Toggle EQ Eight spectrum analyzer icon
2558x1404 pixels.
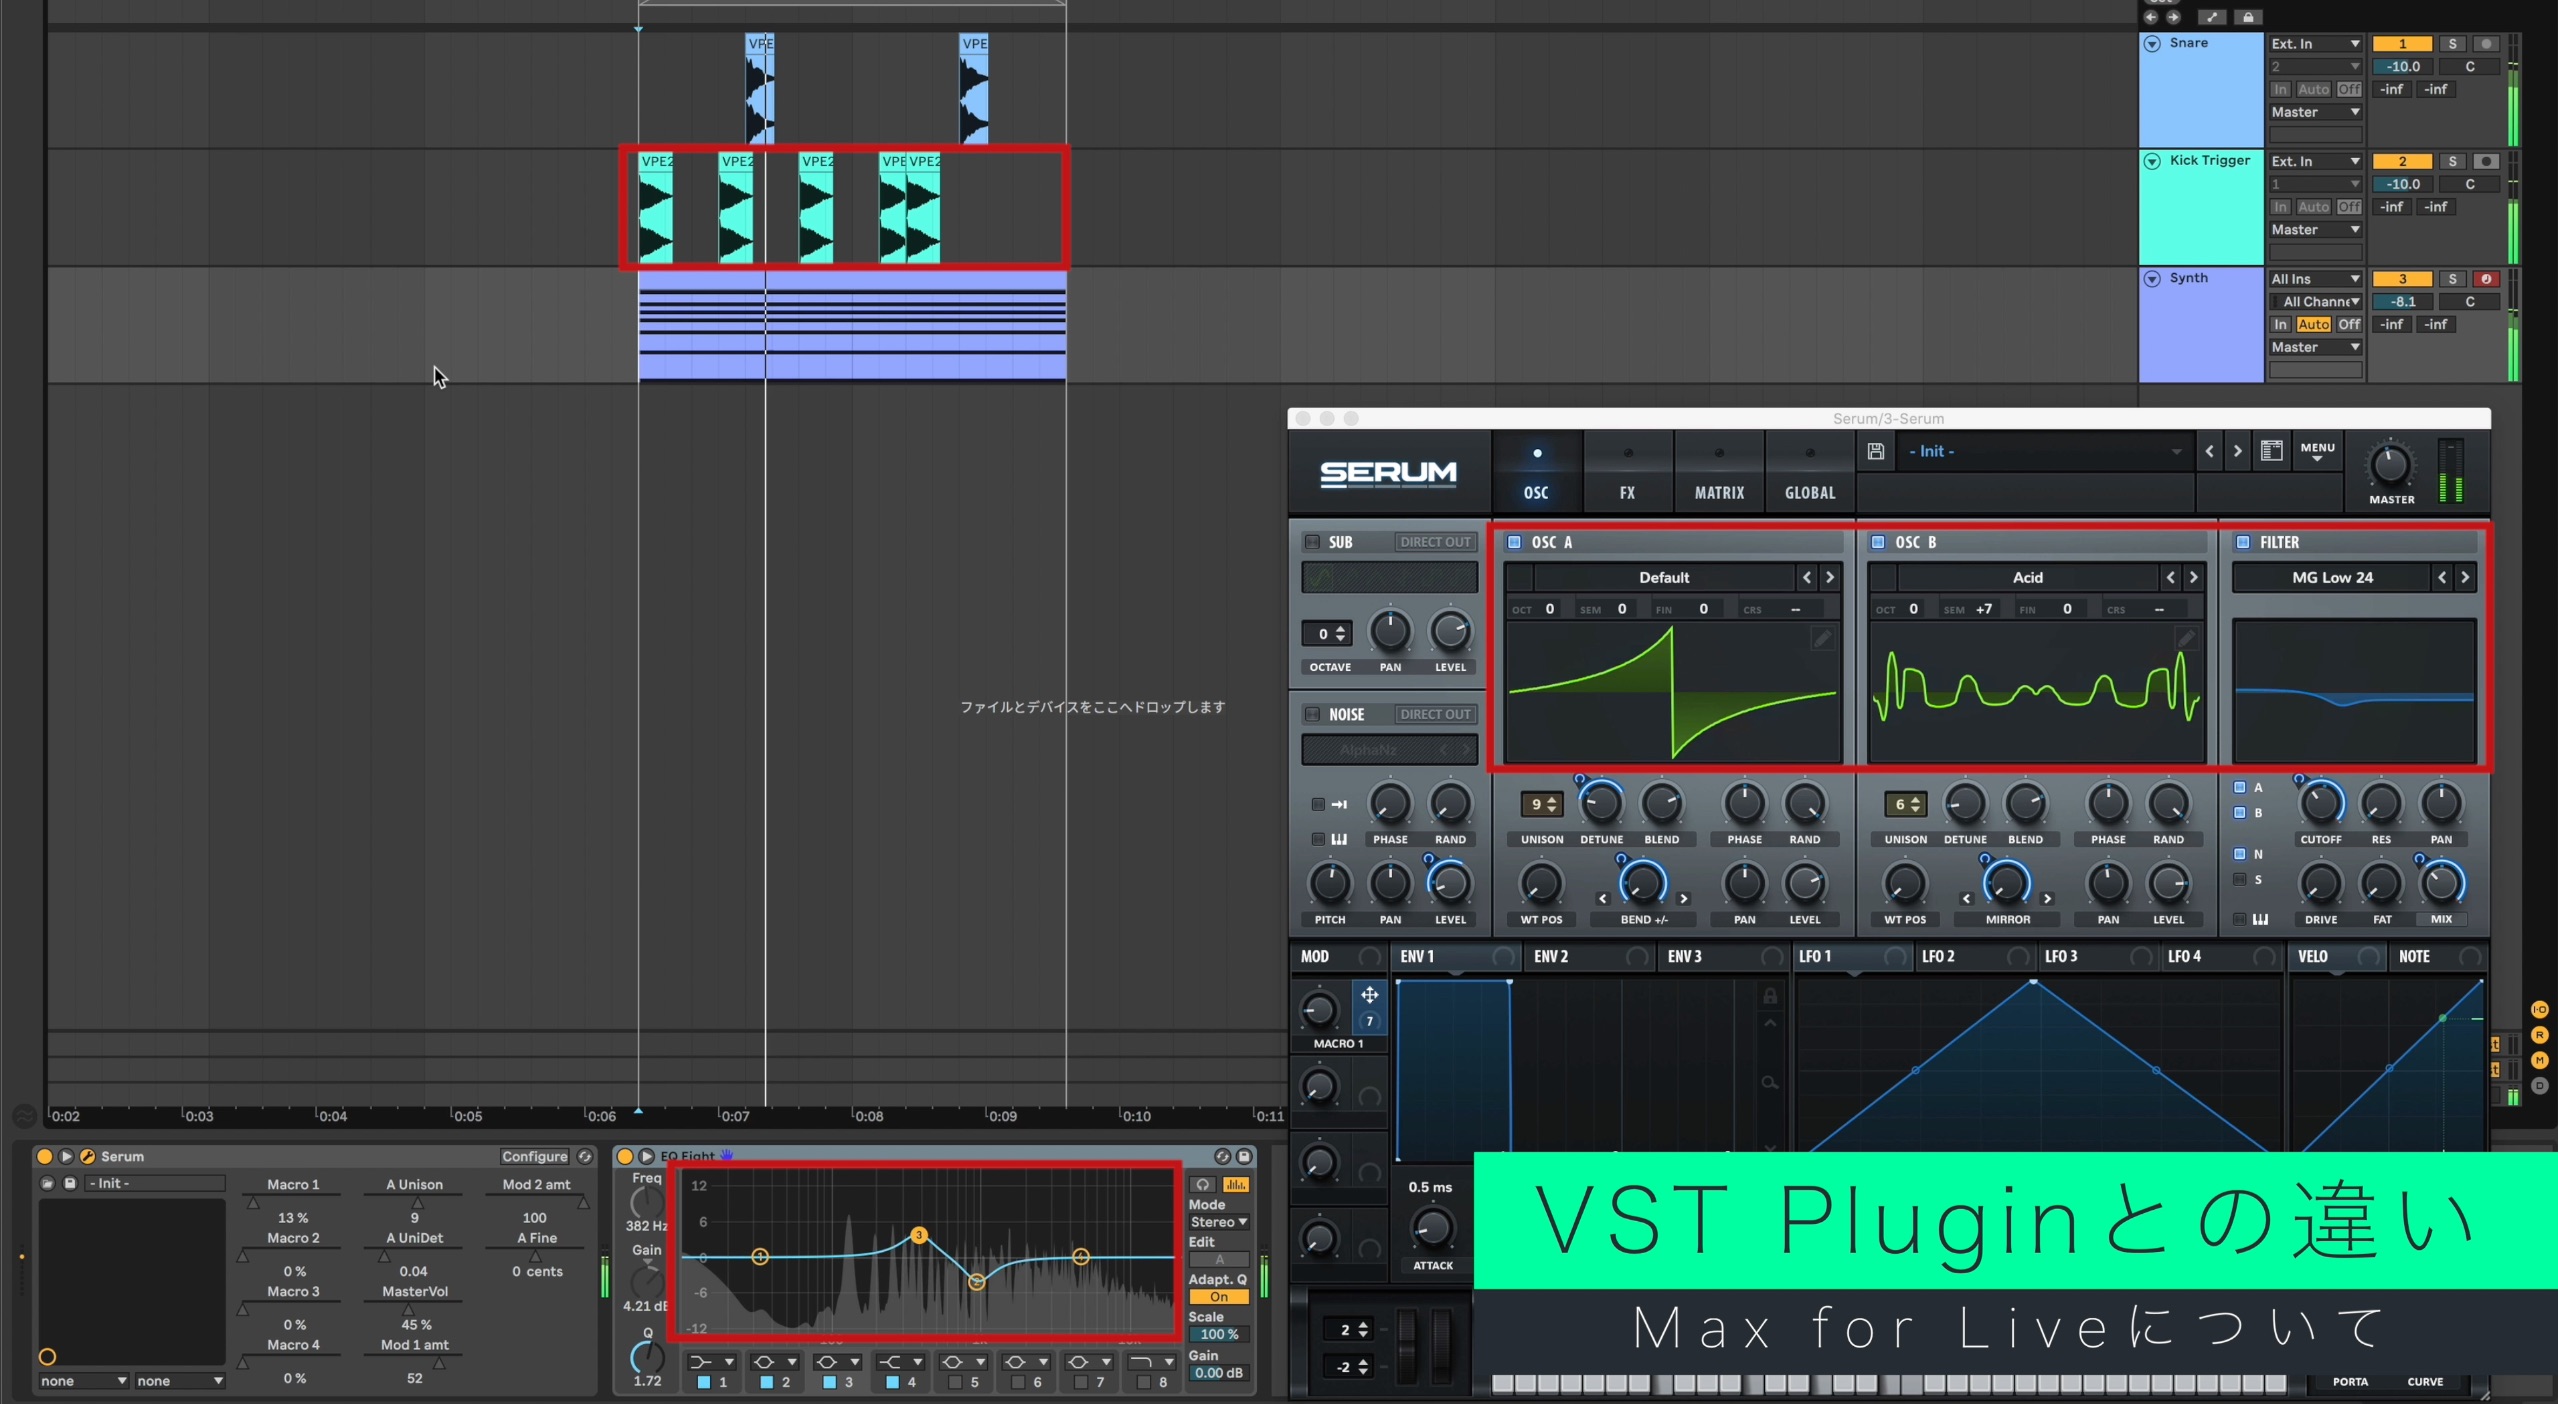(x=1236, y=1184)
